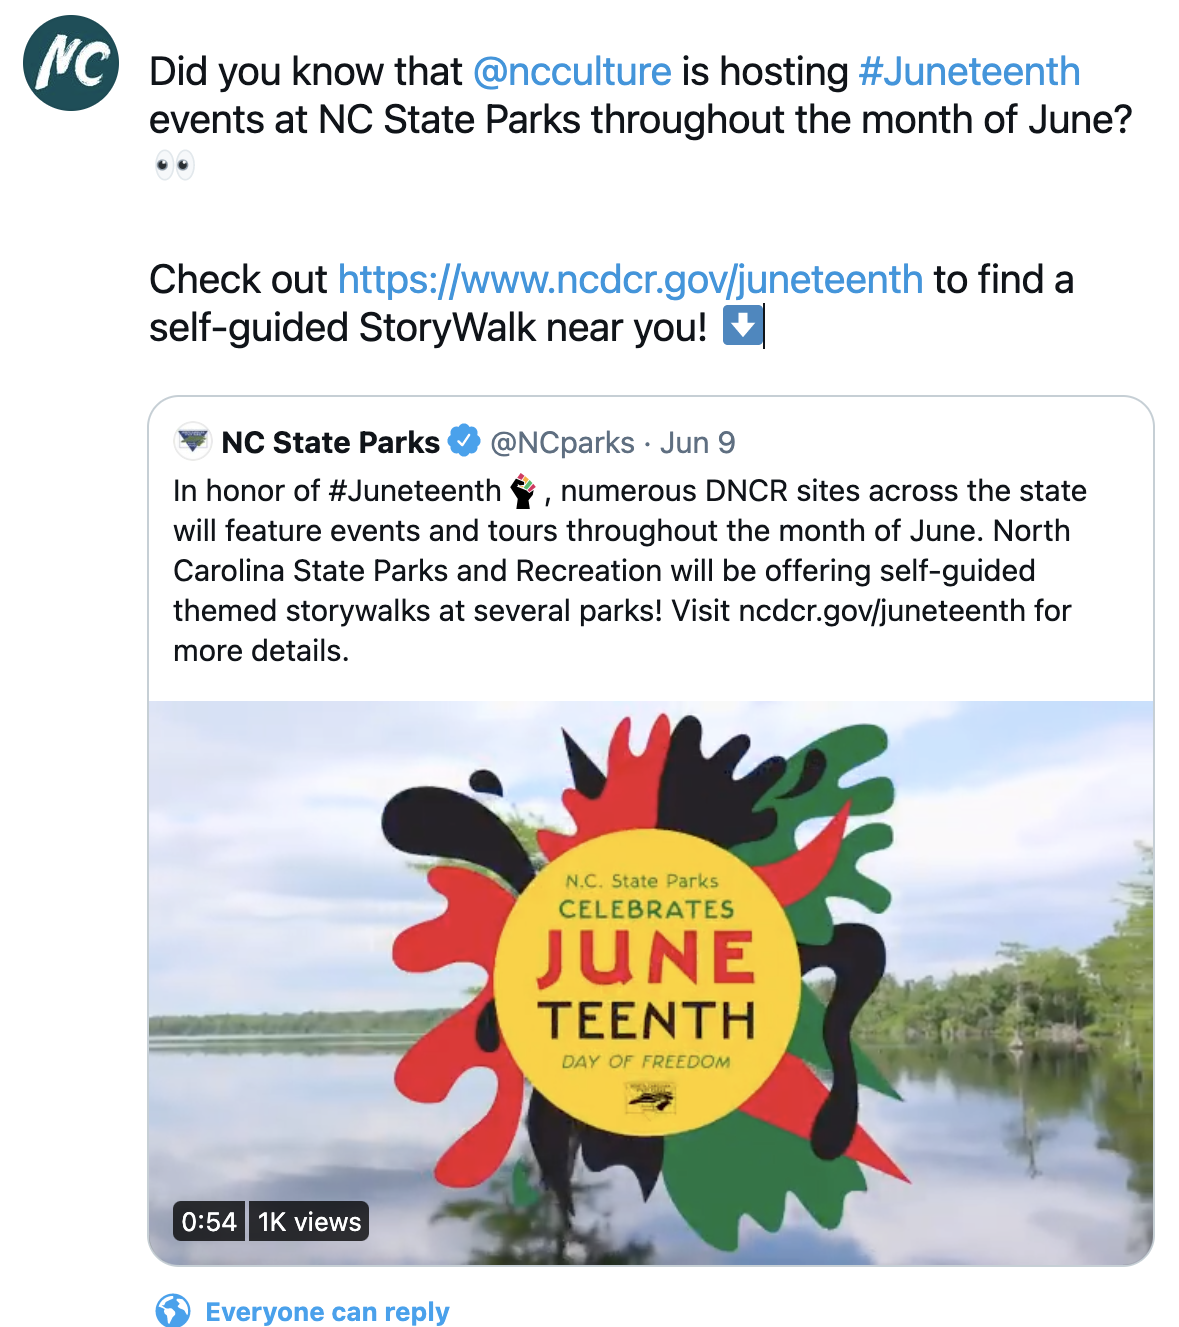Open the https://www.ncdcr.gov/juneteenth link
This screenshot has width=1179, height=1327.
tap(630, 280)
